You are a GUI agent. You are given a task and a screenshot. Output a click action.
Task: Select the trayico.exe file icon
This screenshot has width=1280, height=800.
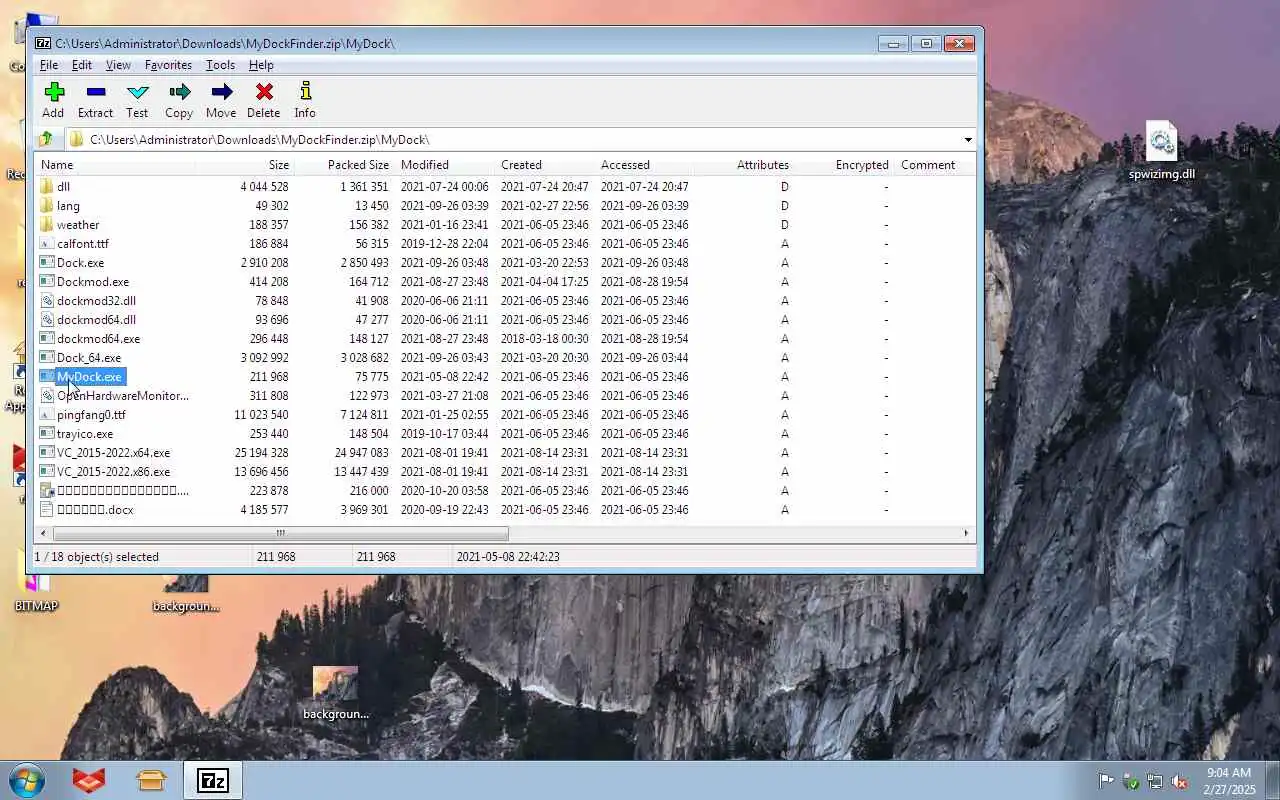(46, 433)
